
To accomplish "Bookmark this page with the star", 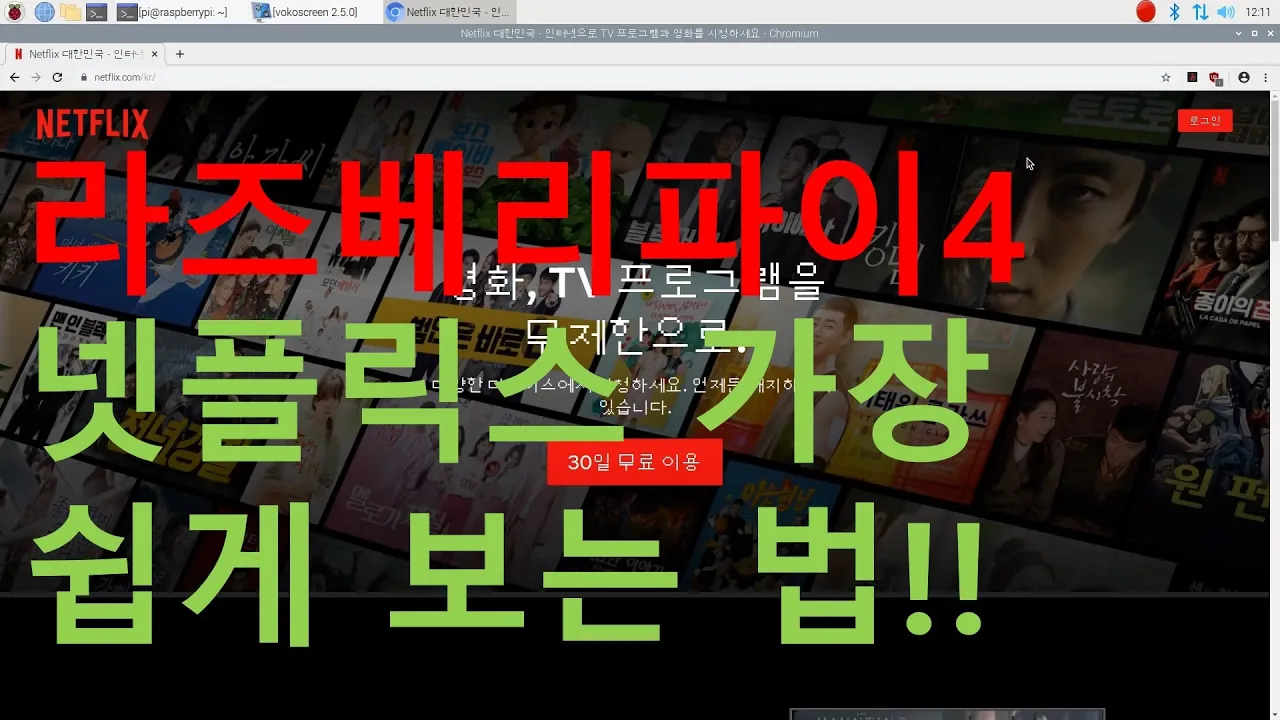I will [x=1165, y=77].
